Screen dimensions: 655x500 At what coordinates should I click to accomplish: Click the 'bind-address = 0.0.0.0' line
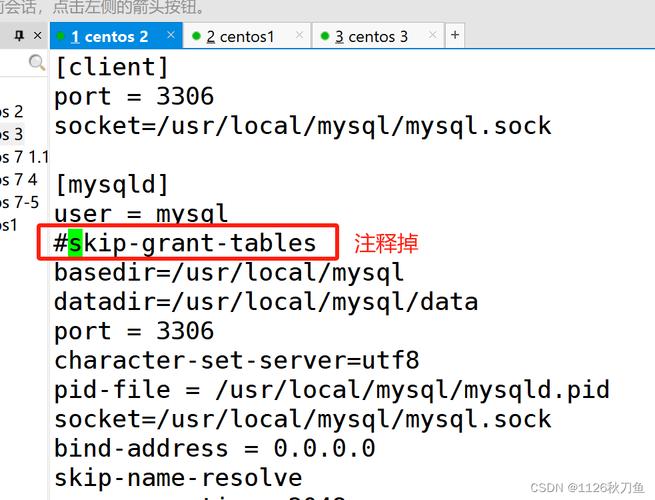click(x=215, y=449)
